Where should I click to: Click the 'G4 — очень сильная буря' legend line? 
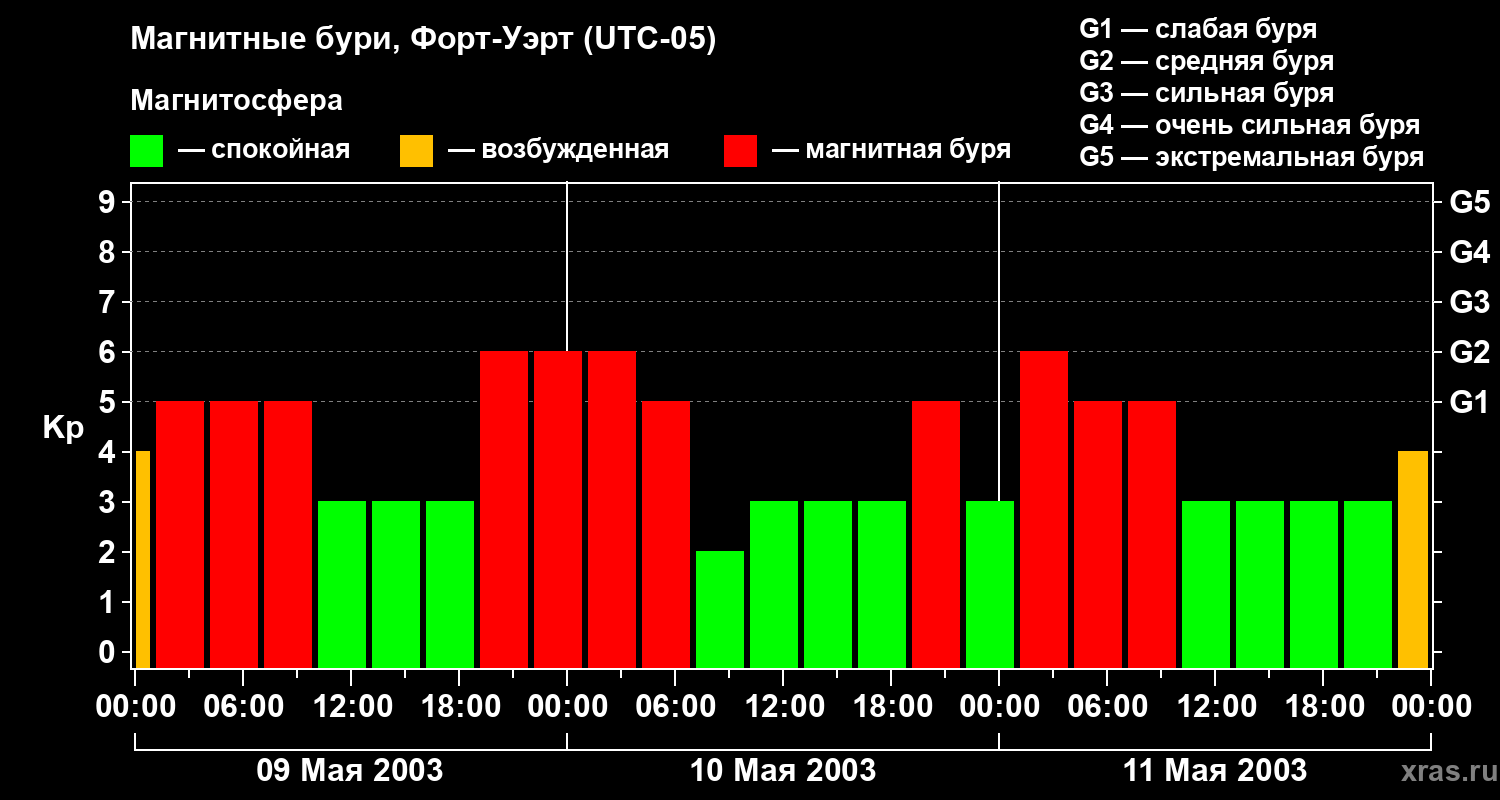[1250, 125]
